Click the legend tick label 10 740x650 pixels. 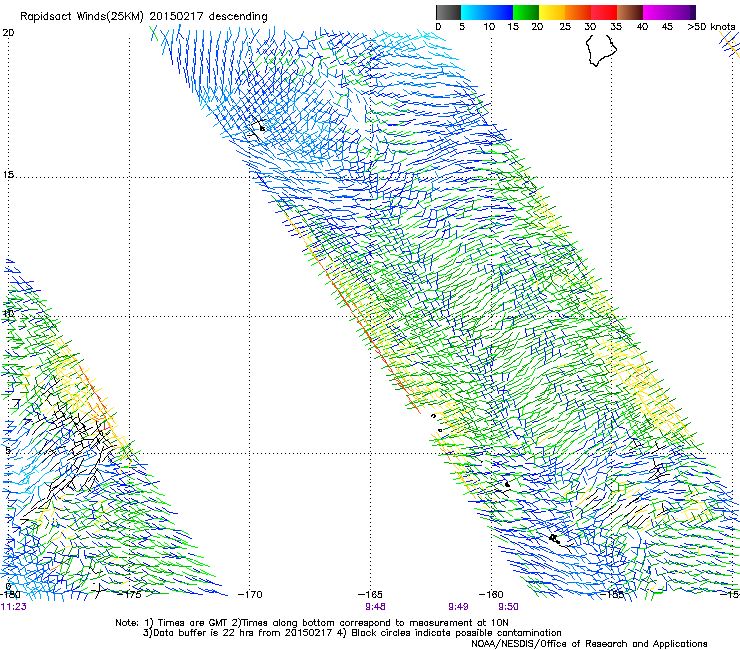click(489, 27)
